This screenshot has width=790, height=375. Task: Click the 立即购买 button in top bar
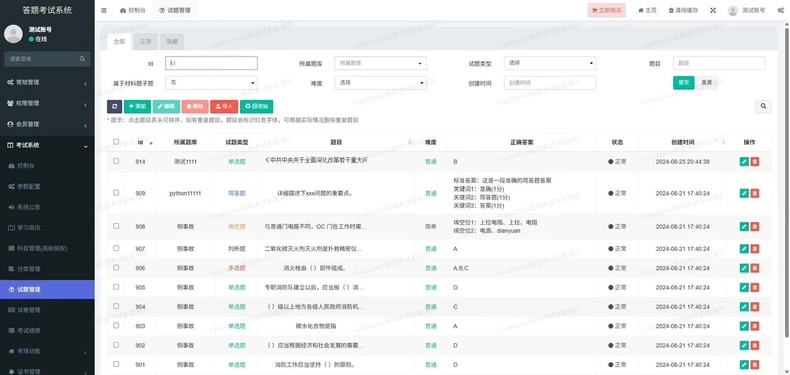point(607,10)
